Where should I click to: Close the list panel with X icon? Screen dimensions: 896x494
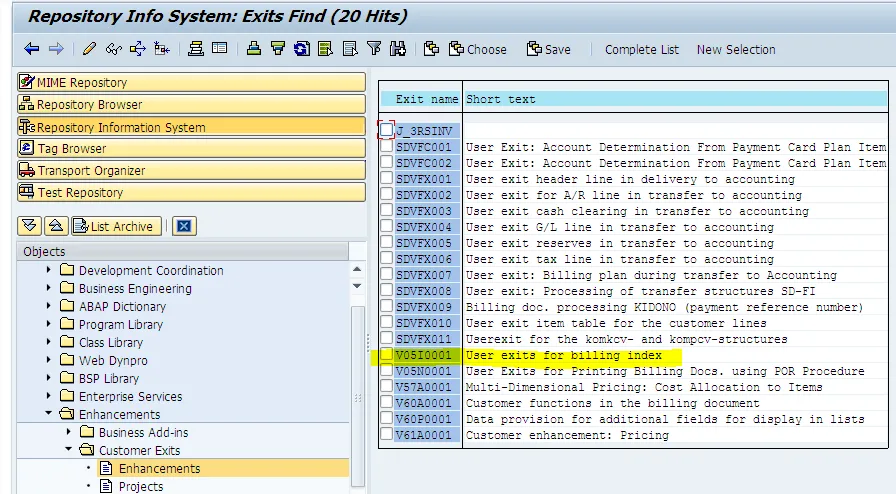pyautogui.click(x=183, y=226)
